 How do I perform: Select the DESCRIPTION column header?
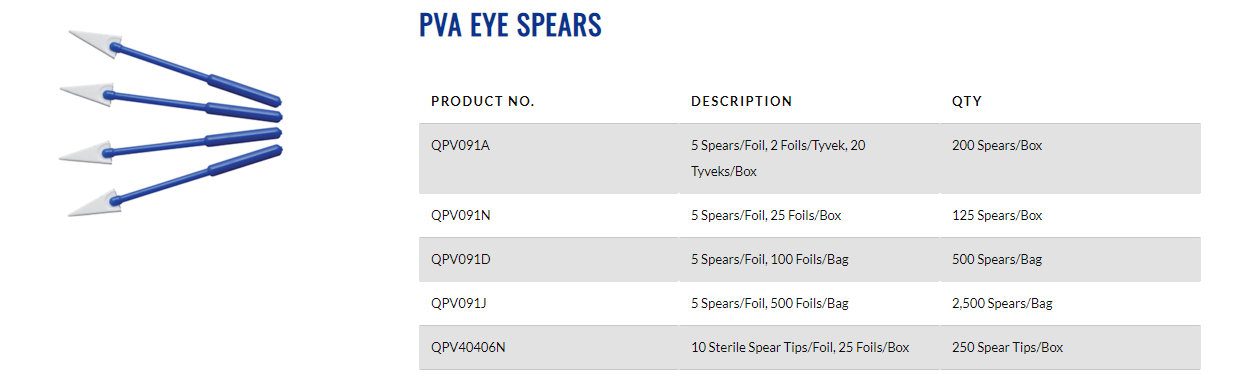pyautogui.click(x=741, y=101)
